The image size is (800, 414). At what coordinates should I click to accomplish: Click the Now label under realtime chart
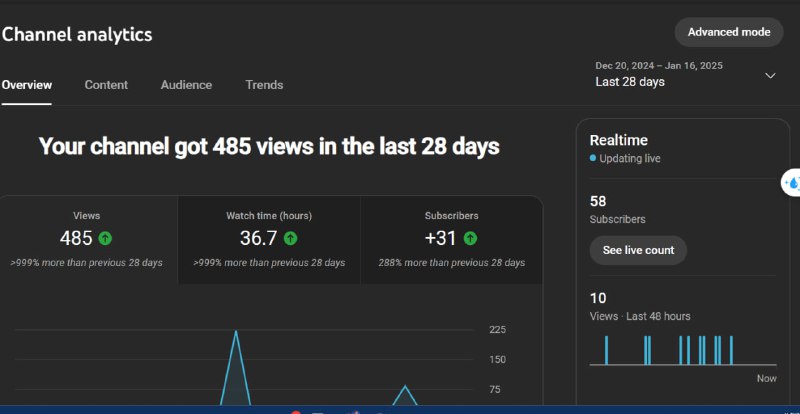pos(767,378)
